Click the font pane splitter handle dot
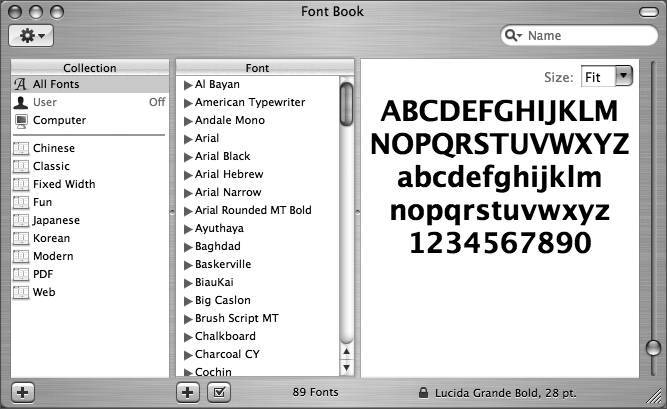Image resolution: width=667 pixels, height=409 pixels. tap(357, 212)
